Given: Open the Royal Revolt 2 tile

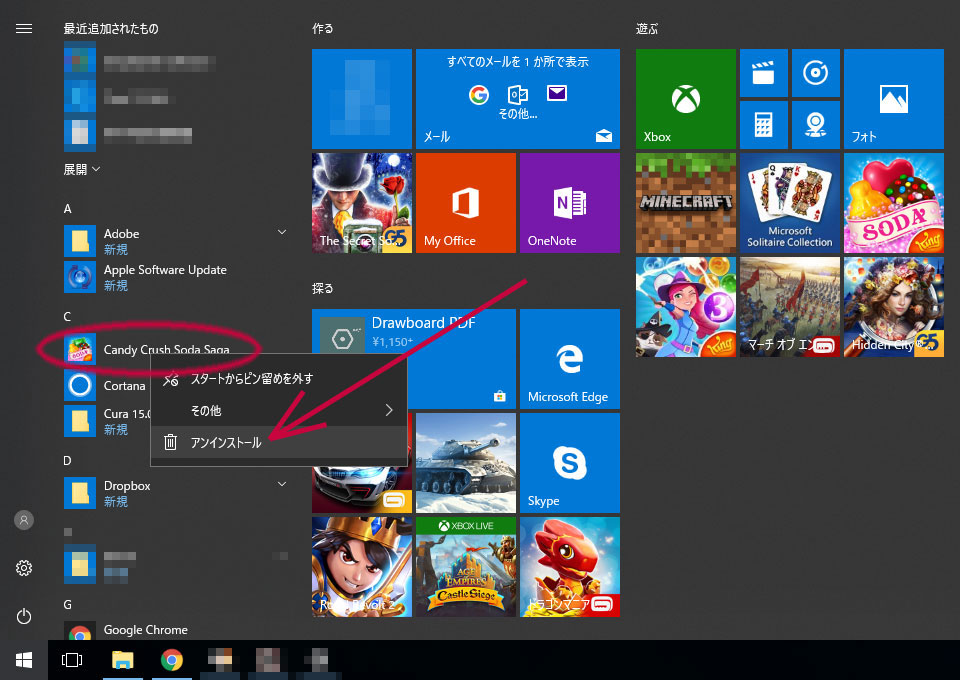Looking at the screenshot, I should click(x=362, y=567).
